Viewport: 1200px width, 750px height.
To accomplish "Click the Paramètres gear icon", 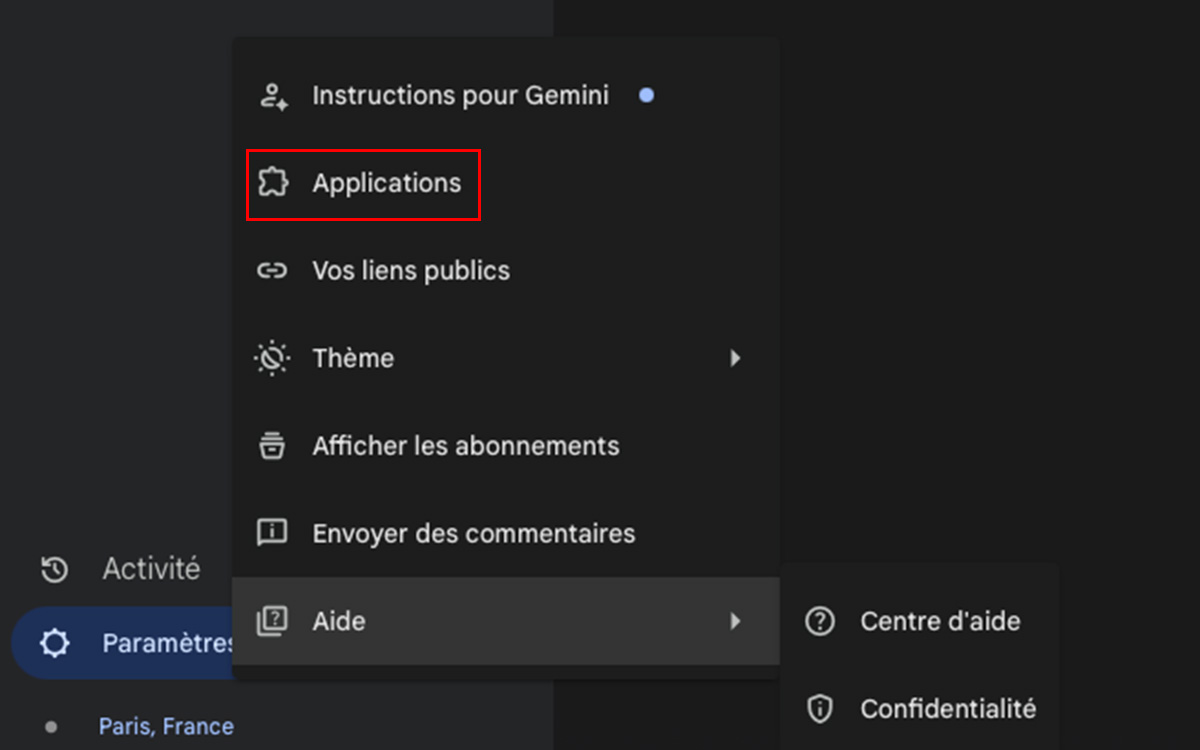I will [57, 643].
